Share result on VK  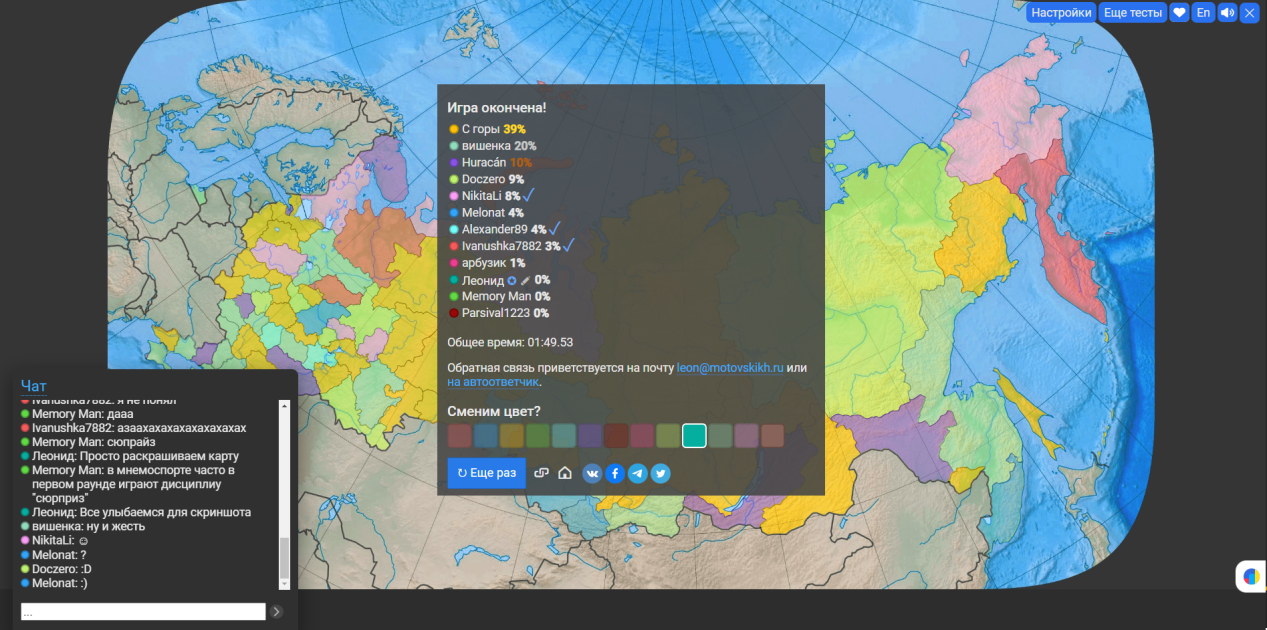pos(592,473)
